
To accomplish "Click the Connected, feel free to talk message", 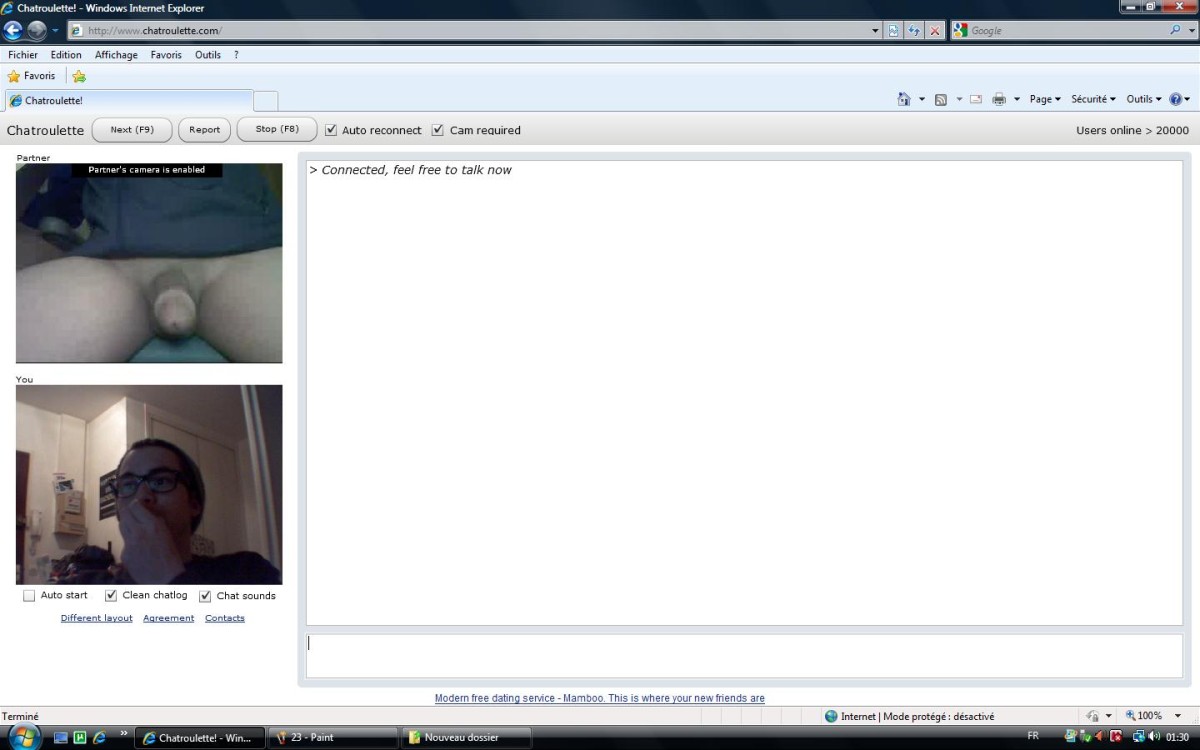I will click(x=411, y=170).
